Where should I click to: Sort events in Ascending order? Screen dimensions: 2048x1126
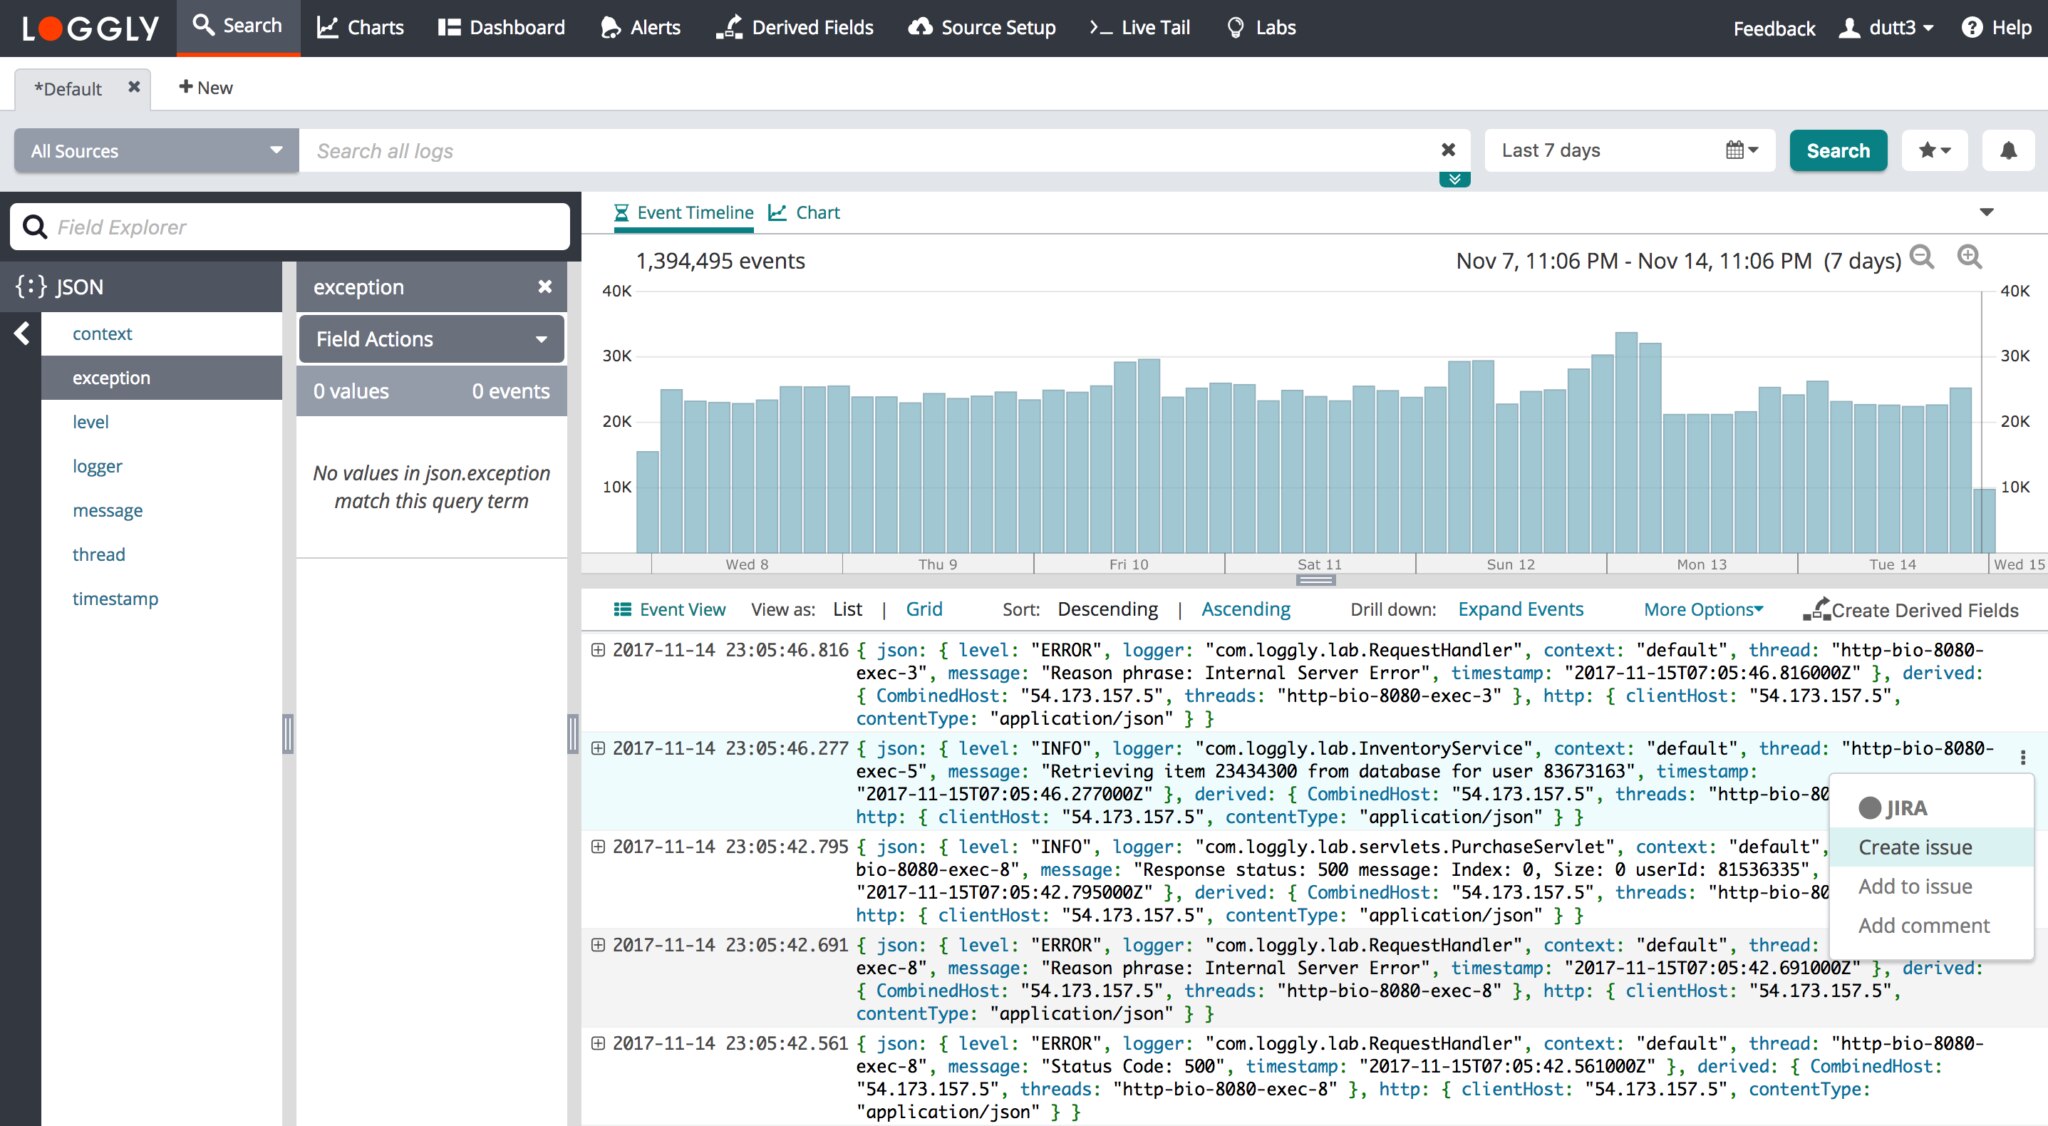[1245, 609]
